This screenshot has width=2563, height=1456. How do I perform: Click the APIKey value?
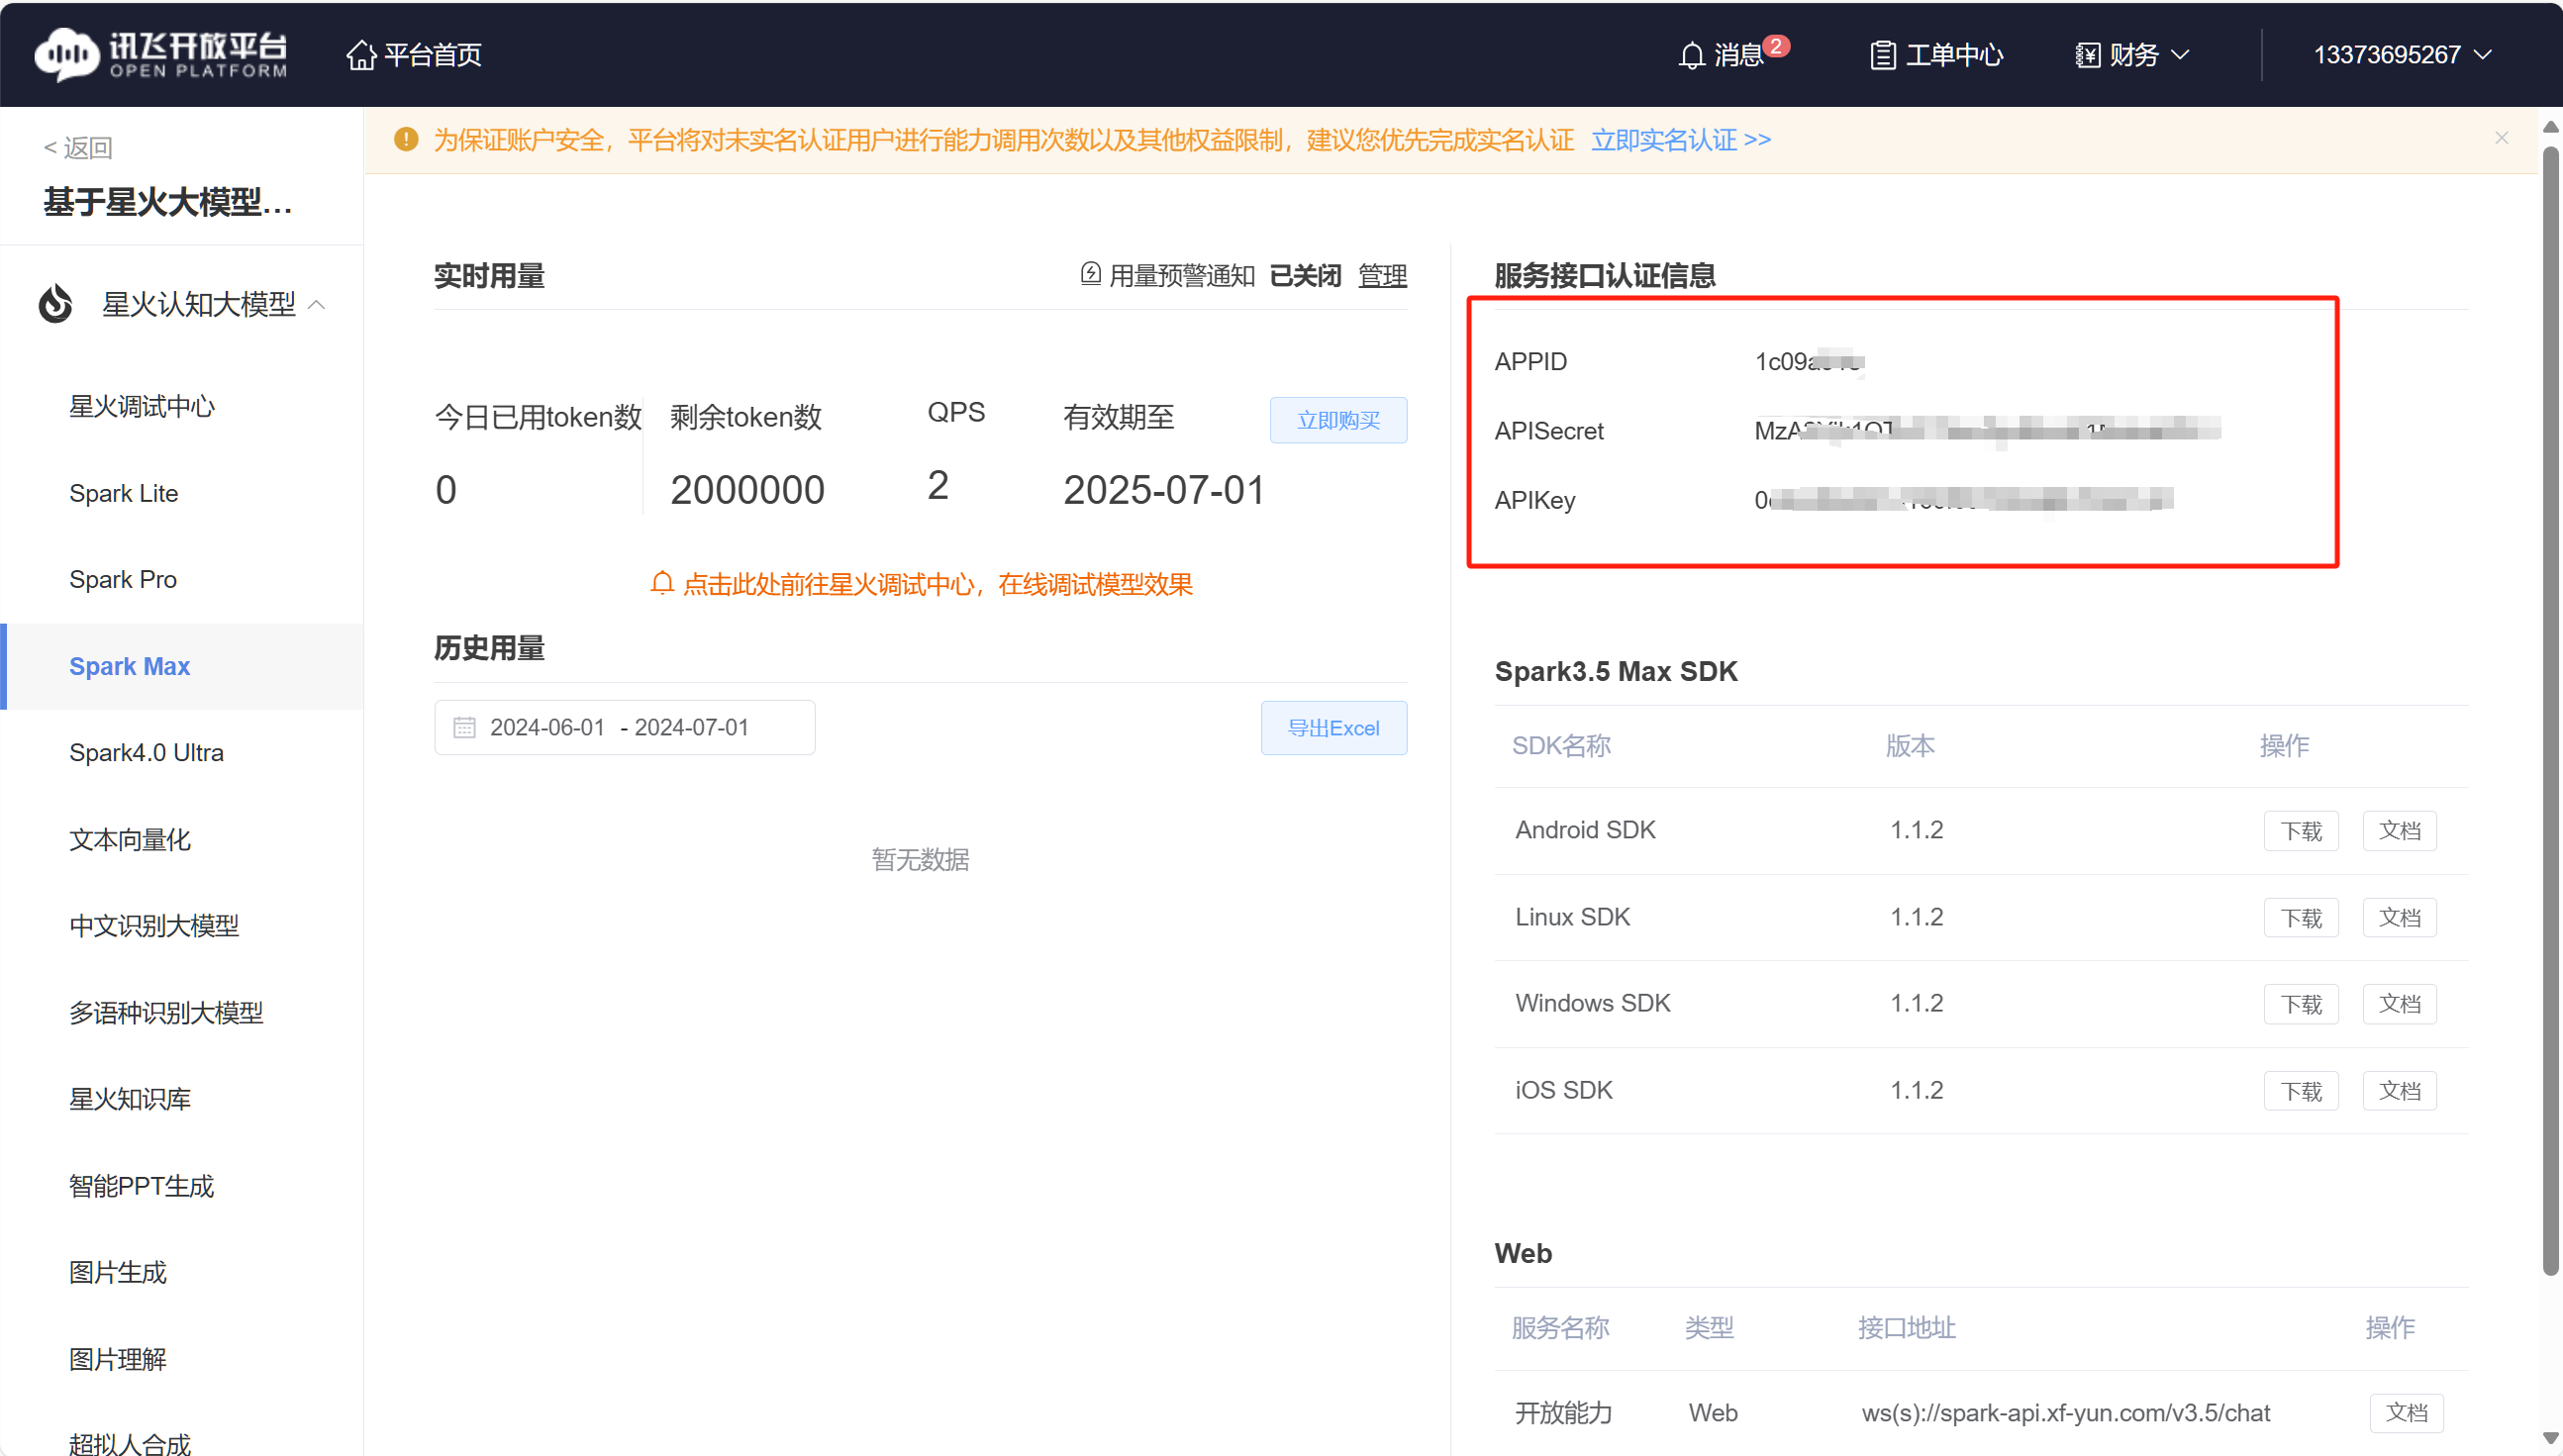pos(1963,500)
